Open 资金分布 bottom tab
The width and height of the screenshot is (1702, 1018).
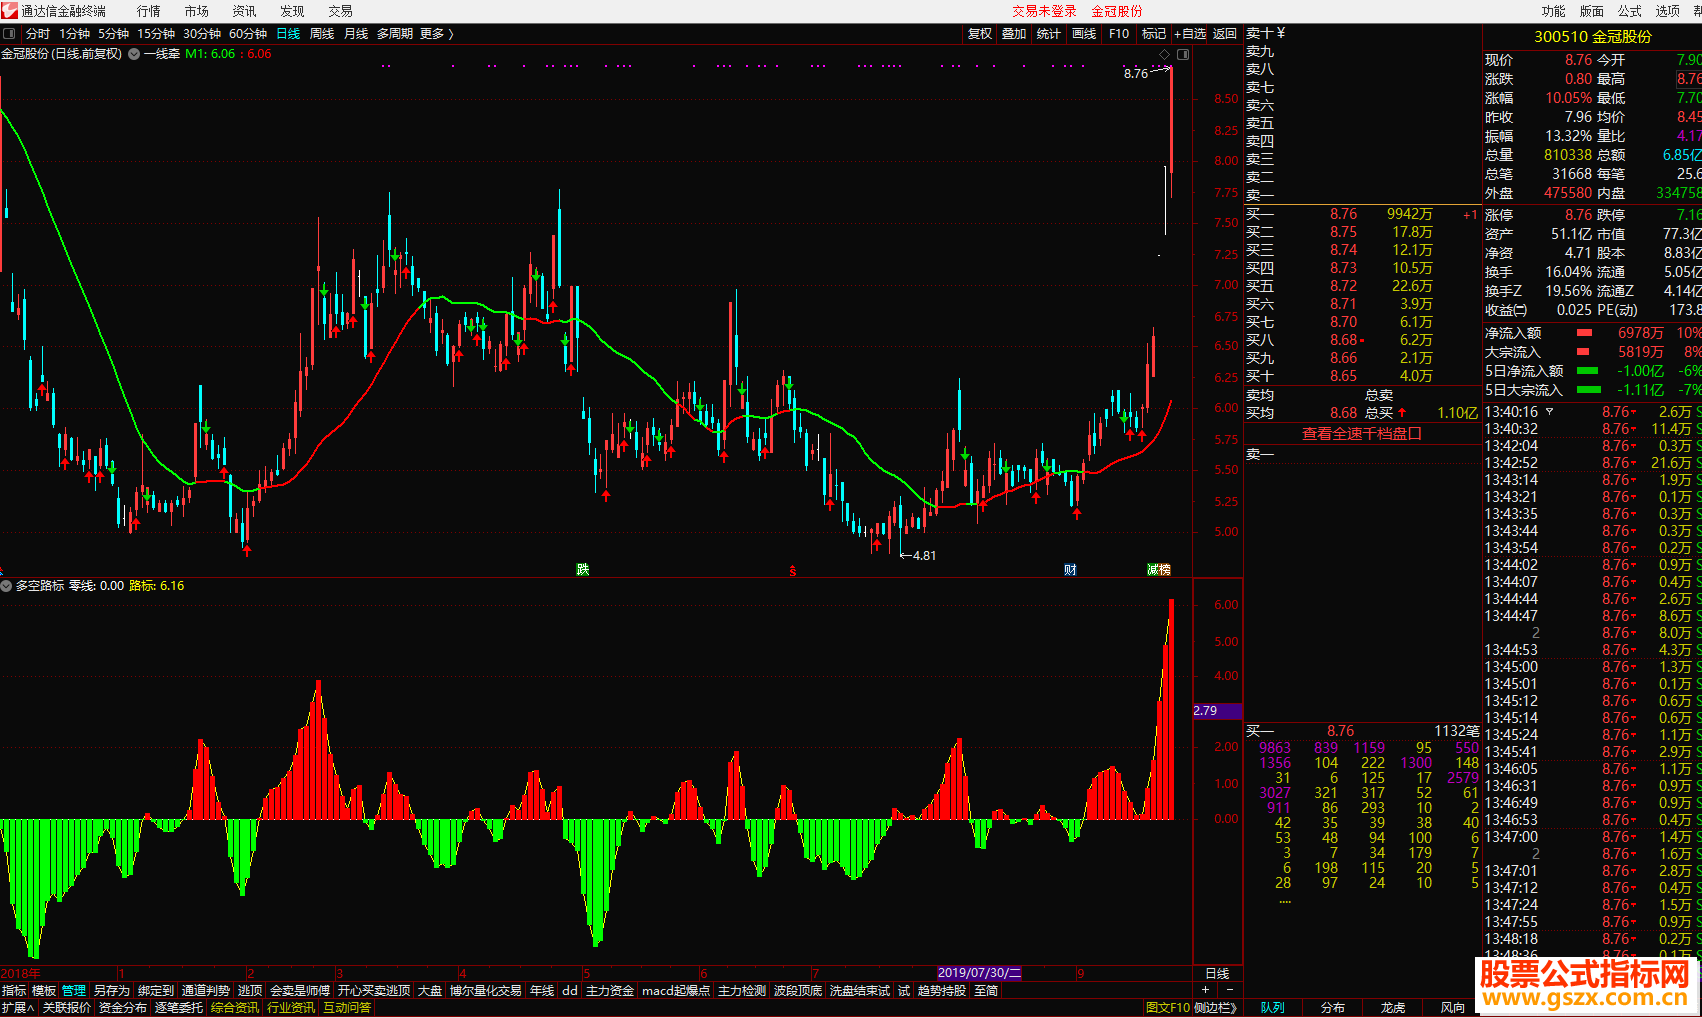point(123,1008)
